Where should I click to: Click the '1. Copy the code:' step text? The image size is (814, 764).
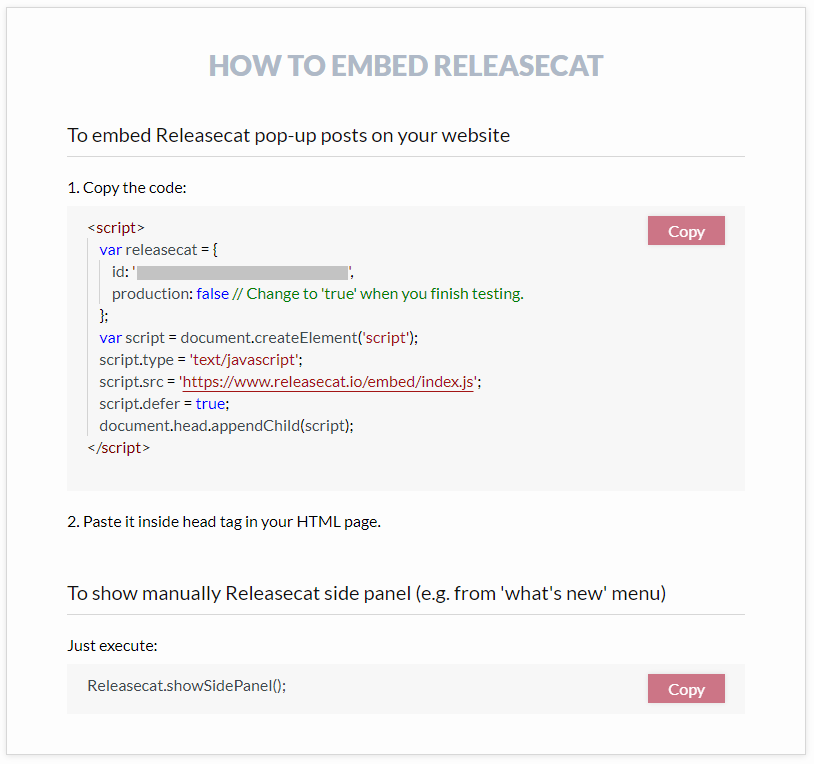126,187
